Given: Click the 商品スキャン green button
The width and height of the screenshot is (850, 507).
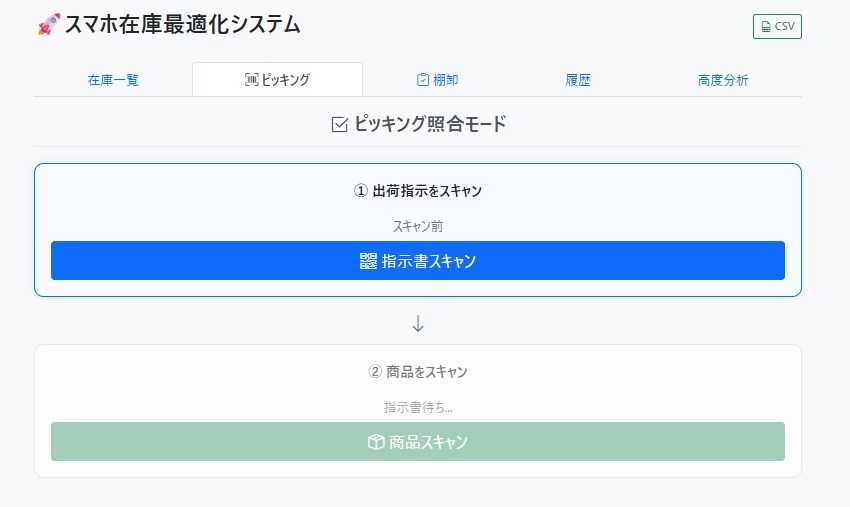Looking at the screenshot, I should [x=418, y=442].
